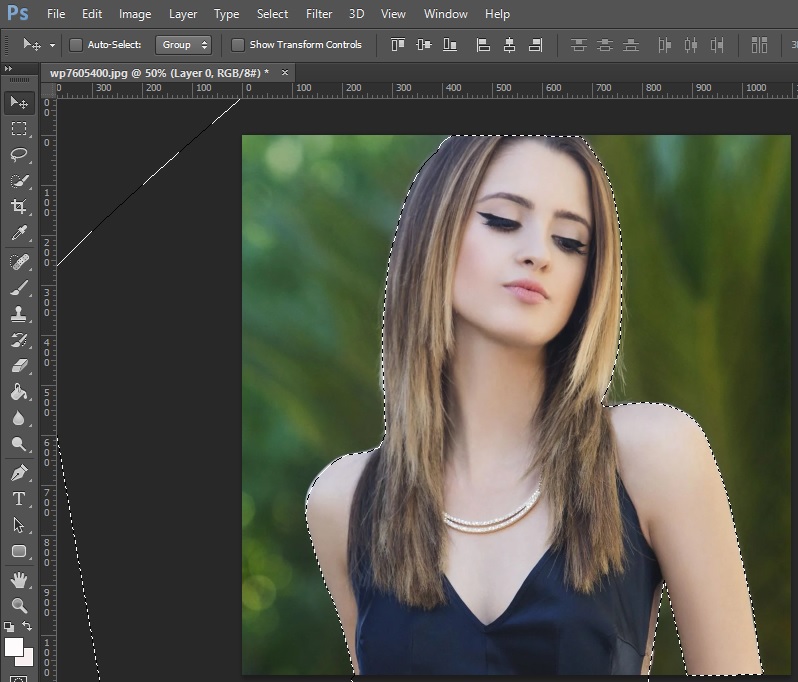Click the white foreground color swatch
Image resolution: width=798 pixels, height=682 pixels.
point(14,647)
